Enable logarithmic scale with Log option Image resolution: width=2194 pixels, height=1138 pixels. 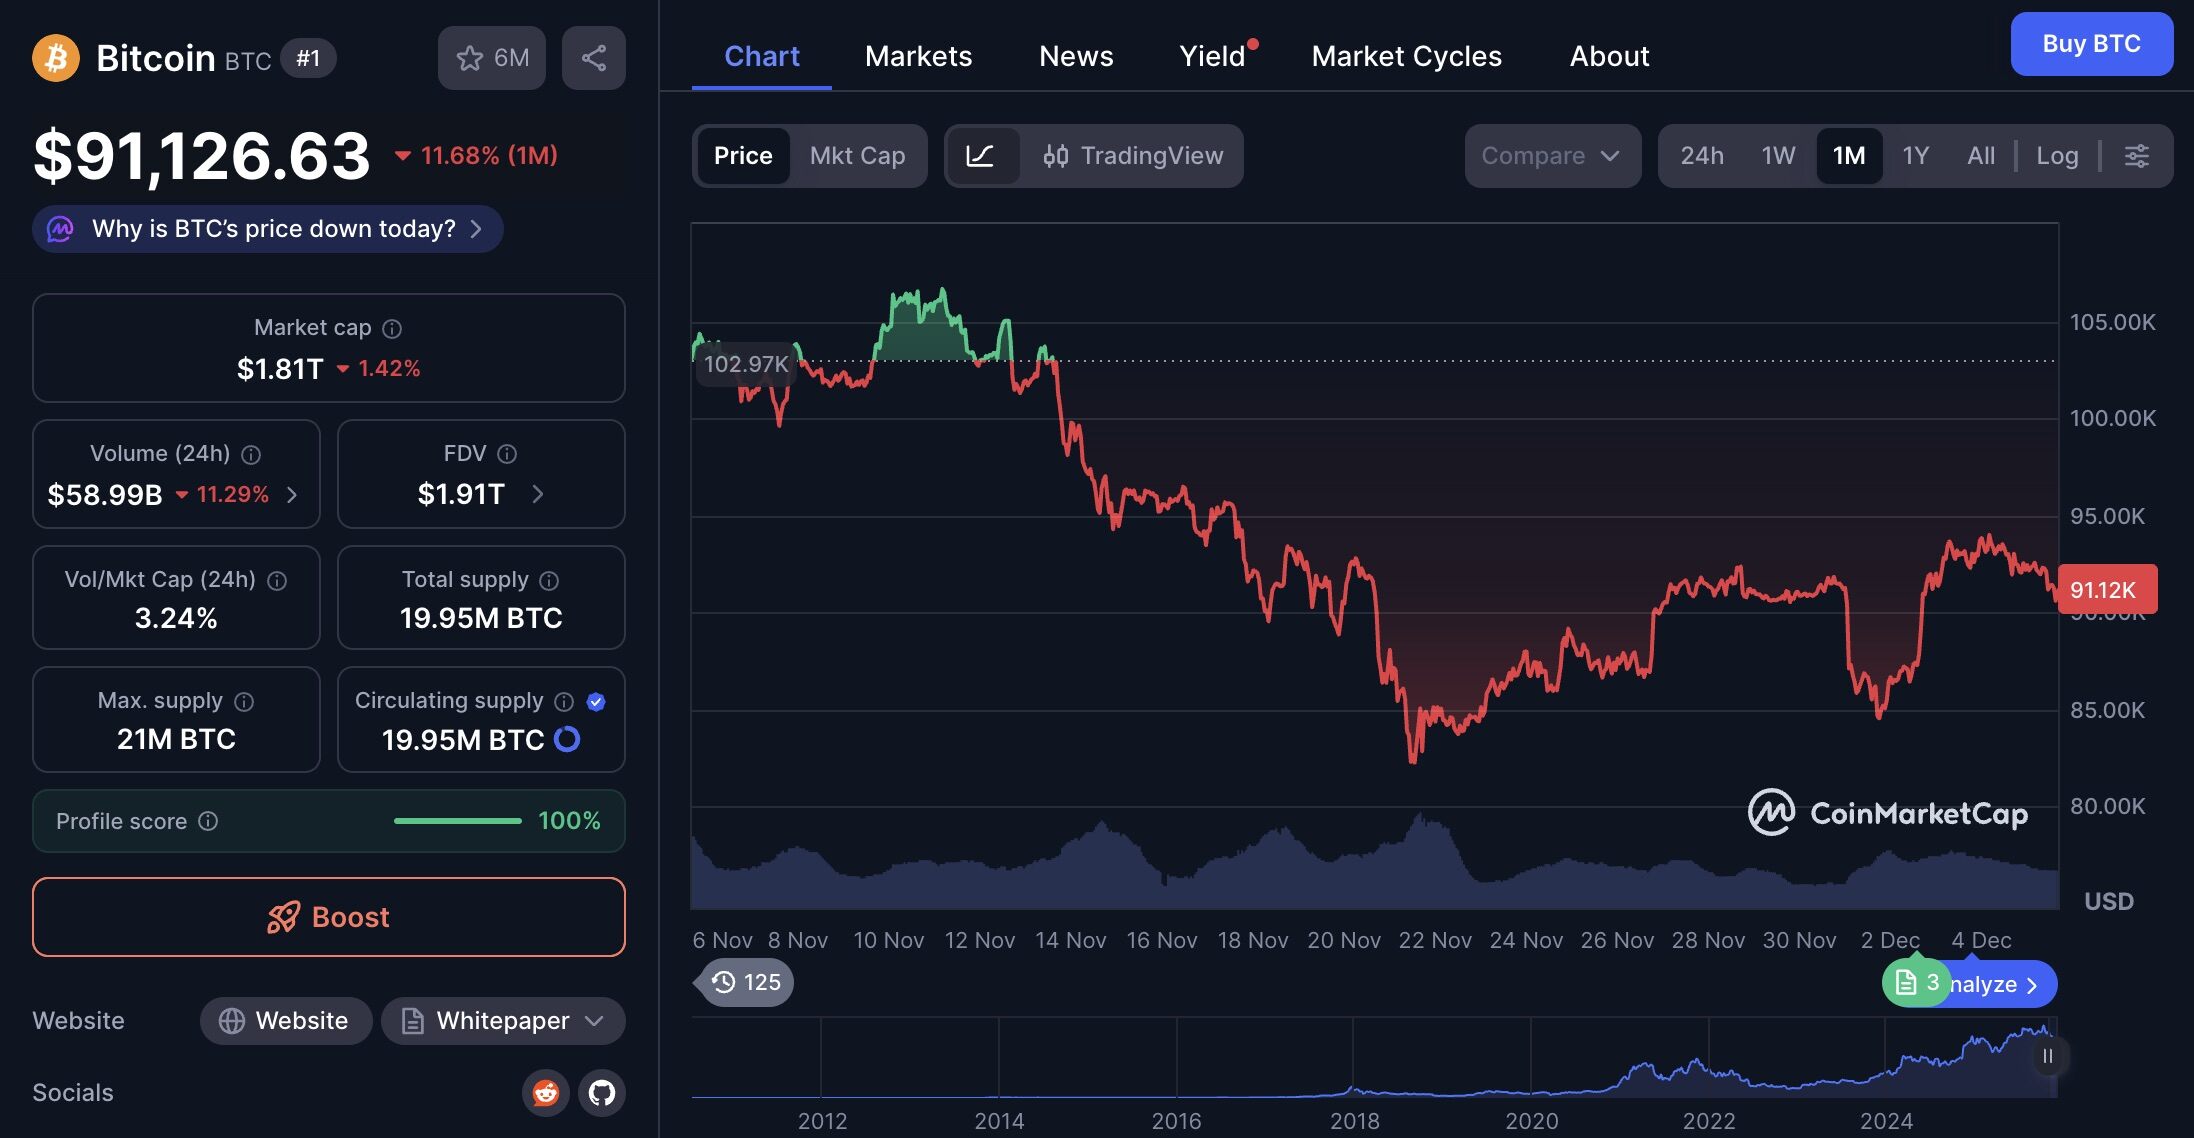[x=2057, y=156]
